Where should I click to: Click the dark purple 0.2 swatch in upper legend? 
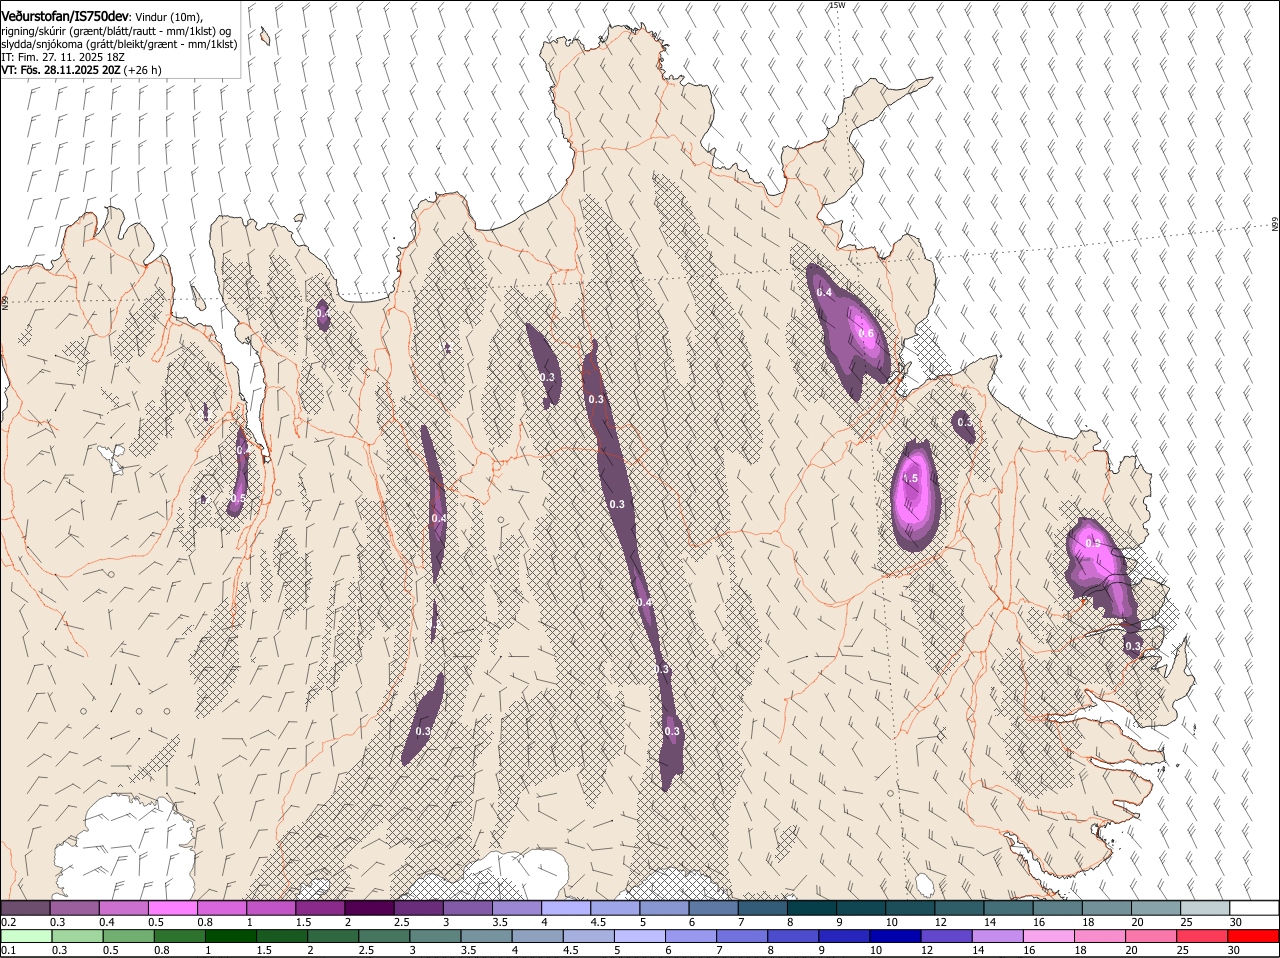[25, 908]
